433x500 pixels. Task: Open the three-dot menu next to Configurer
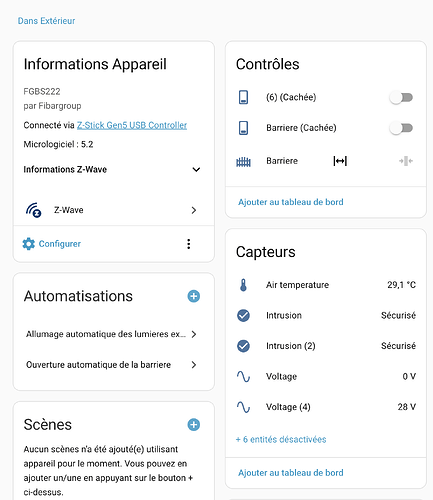[189, 244]
